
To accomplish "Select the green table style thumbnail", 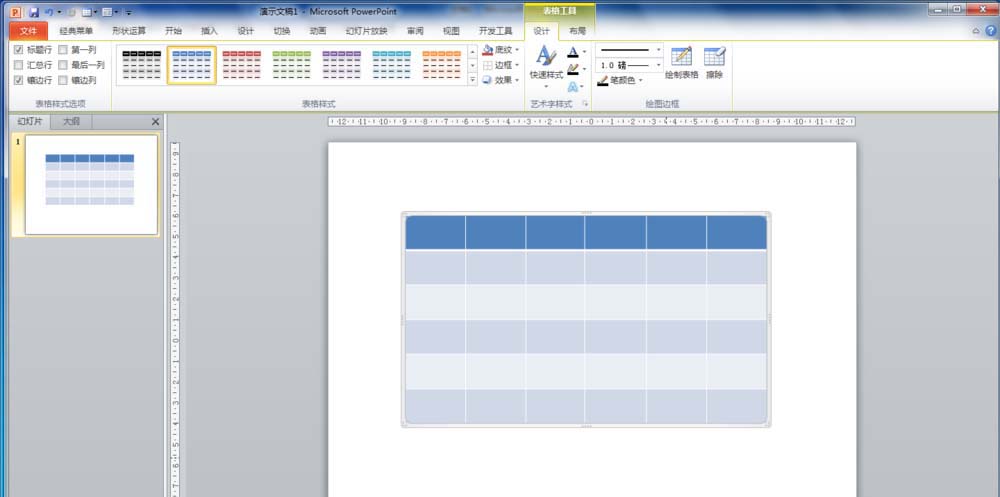I will (x=291, y=65).
